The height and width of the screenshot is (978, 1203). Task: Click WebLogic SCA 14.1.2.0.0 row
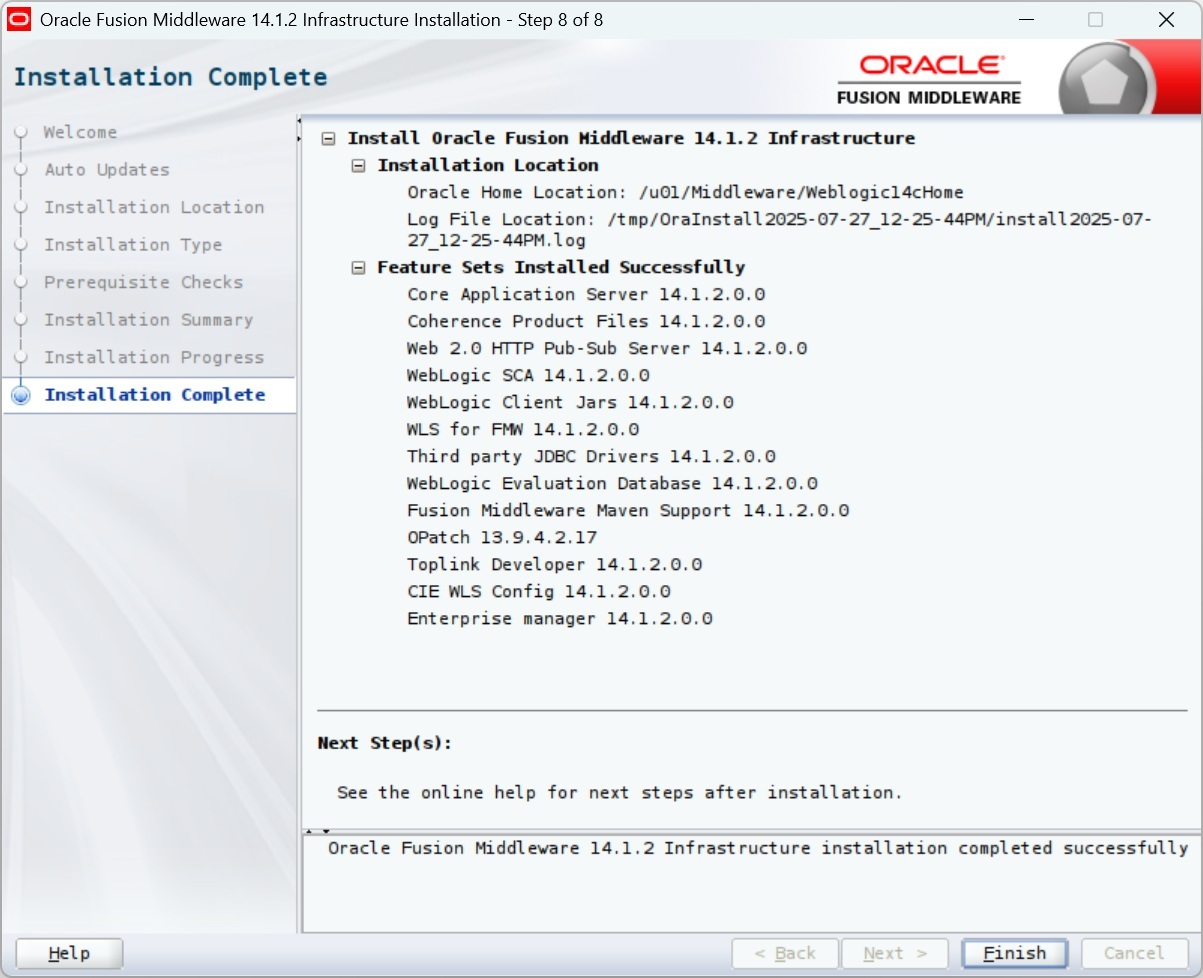(x=528, y=375)
